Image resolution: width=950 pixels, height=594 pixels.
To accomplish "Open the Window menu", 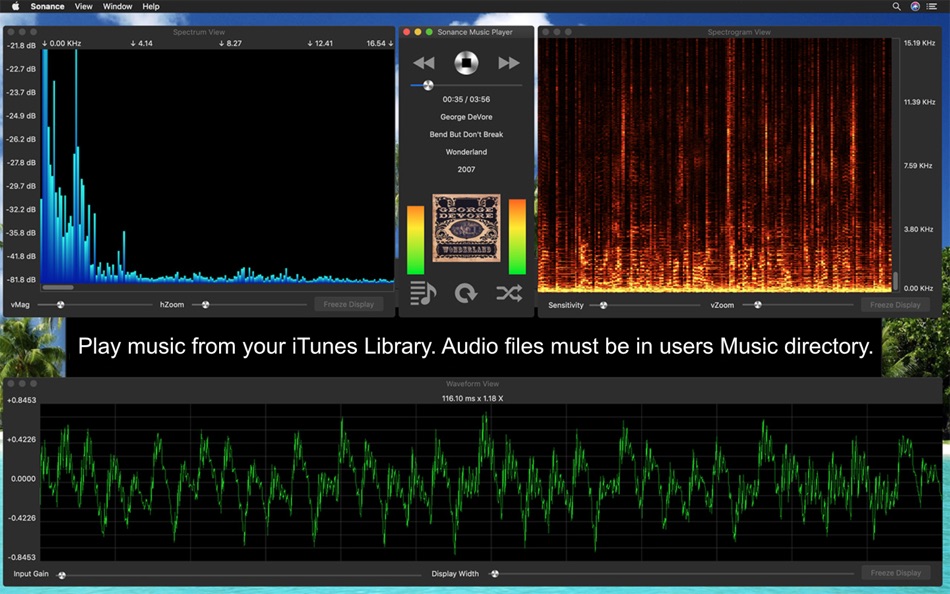I will coord(118,7).
